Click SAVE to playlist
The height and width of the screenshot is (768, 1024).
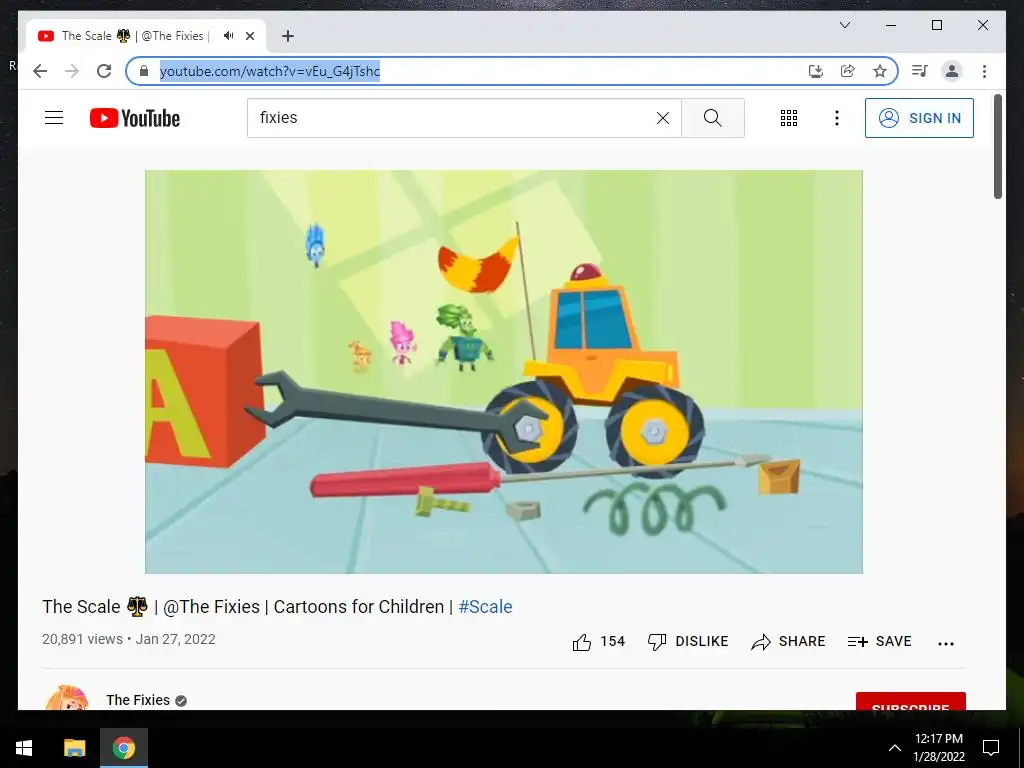(879, 642)
